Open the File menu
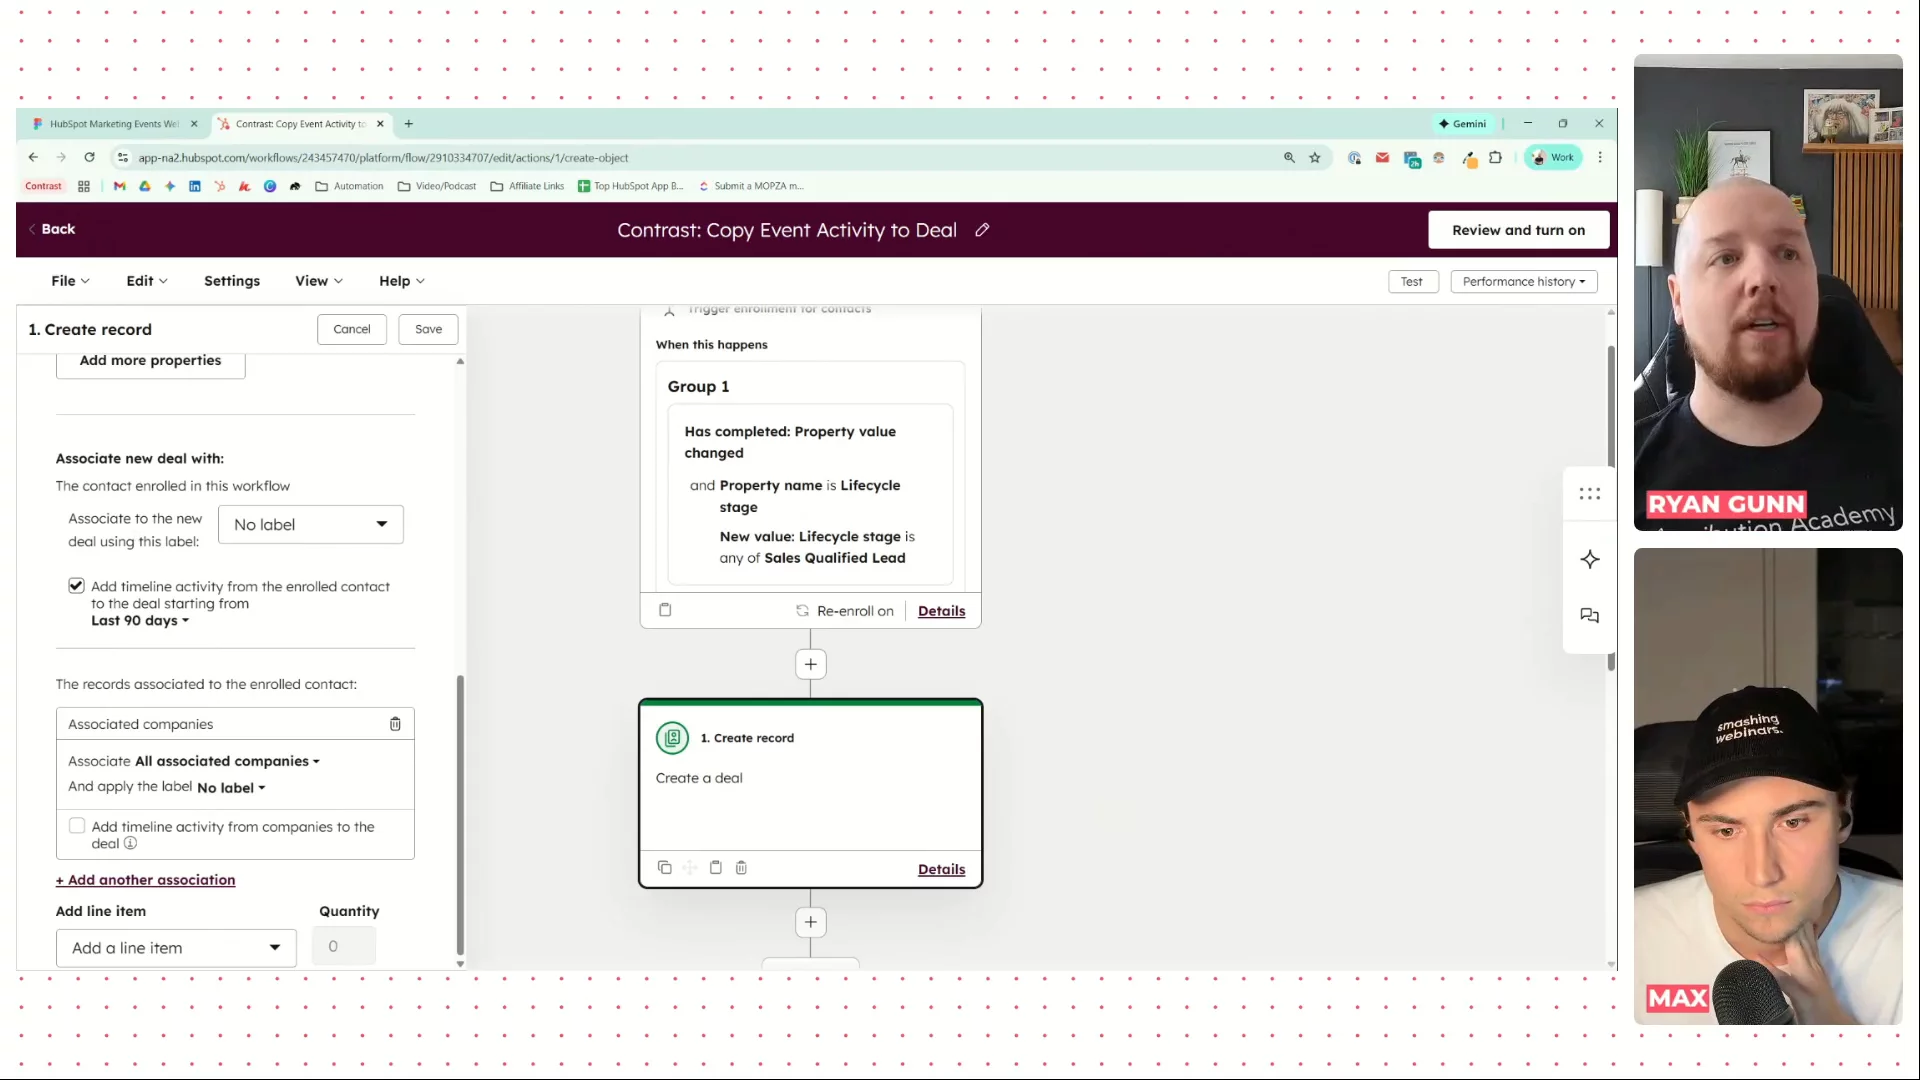Image resolution: width=1920 pixels, height=1080 pixels. [x=70, y=281]
